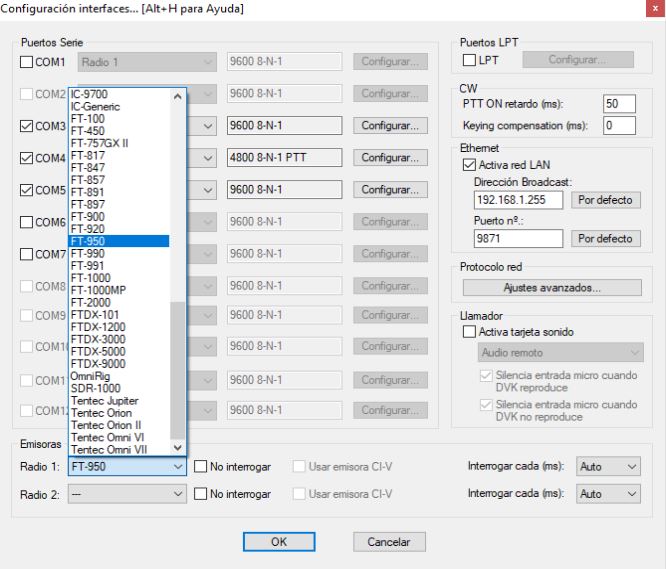Screen dimensions: 666x569
Task: Enable the COM7 port checkbox
Action: 26,254
